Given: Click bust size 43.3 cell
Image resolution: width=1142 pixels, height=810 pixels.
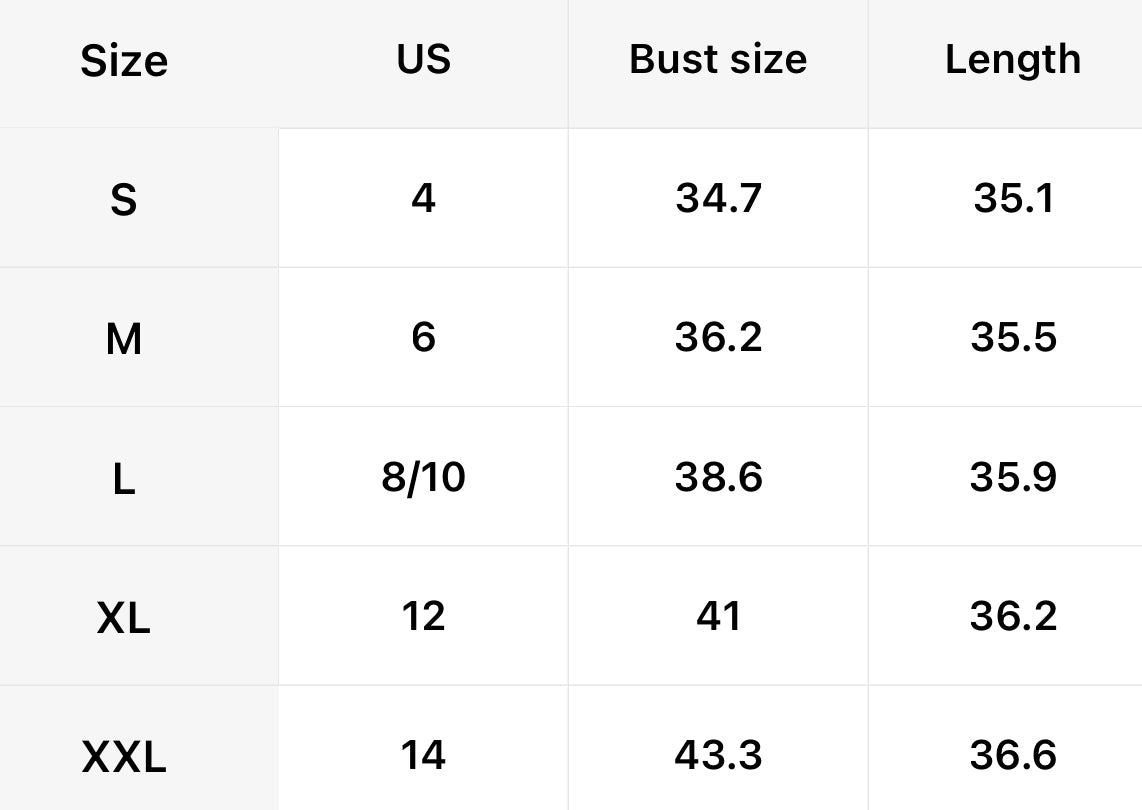Looking at the screenshot, I should pos(718,755).
